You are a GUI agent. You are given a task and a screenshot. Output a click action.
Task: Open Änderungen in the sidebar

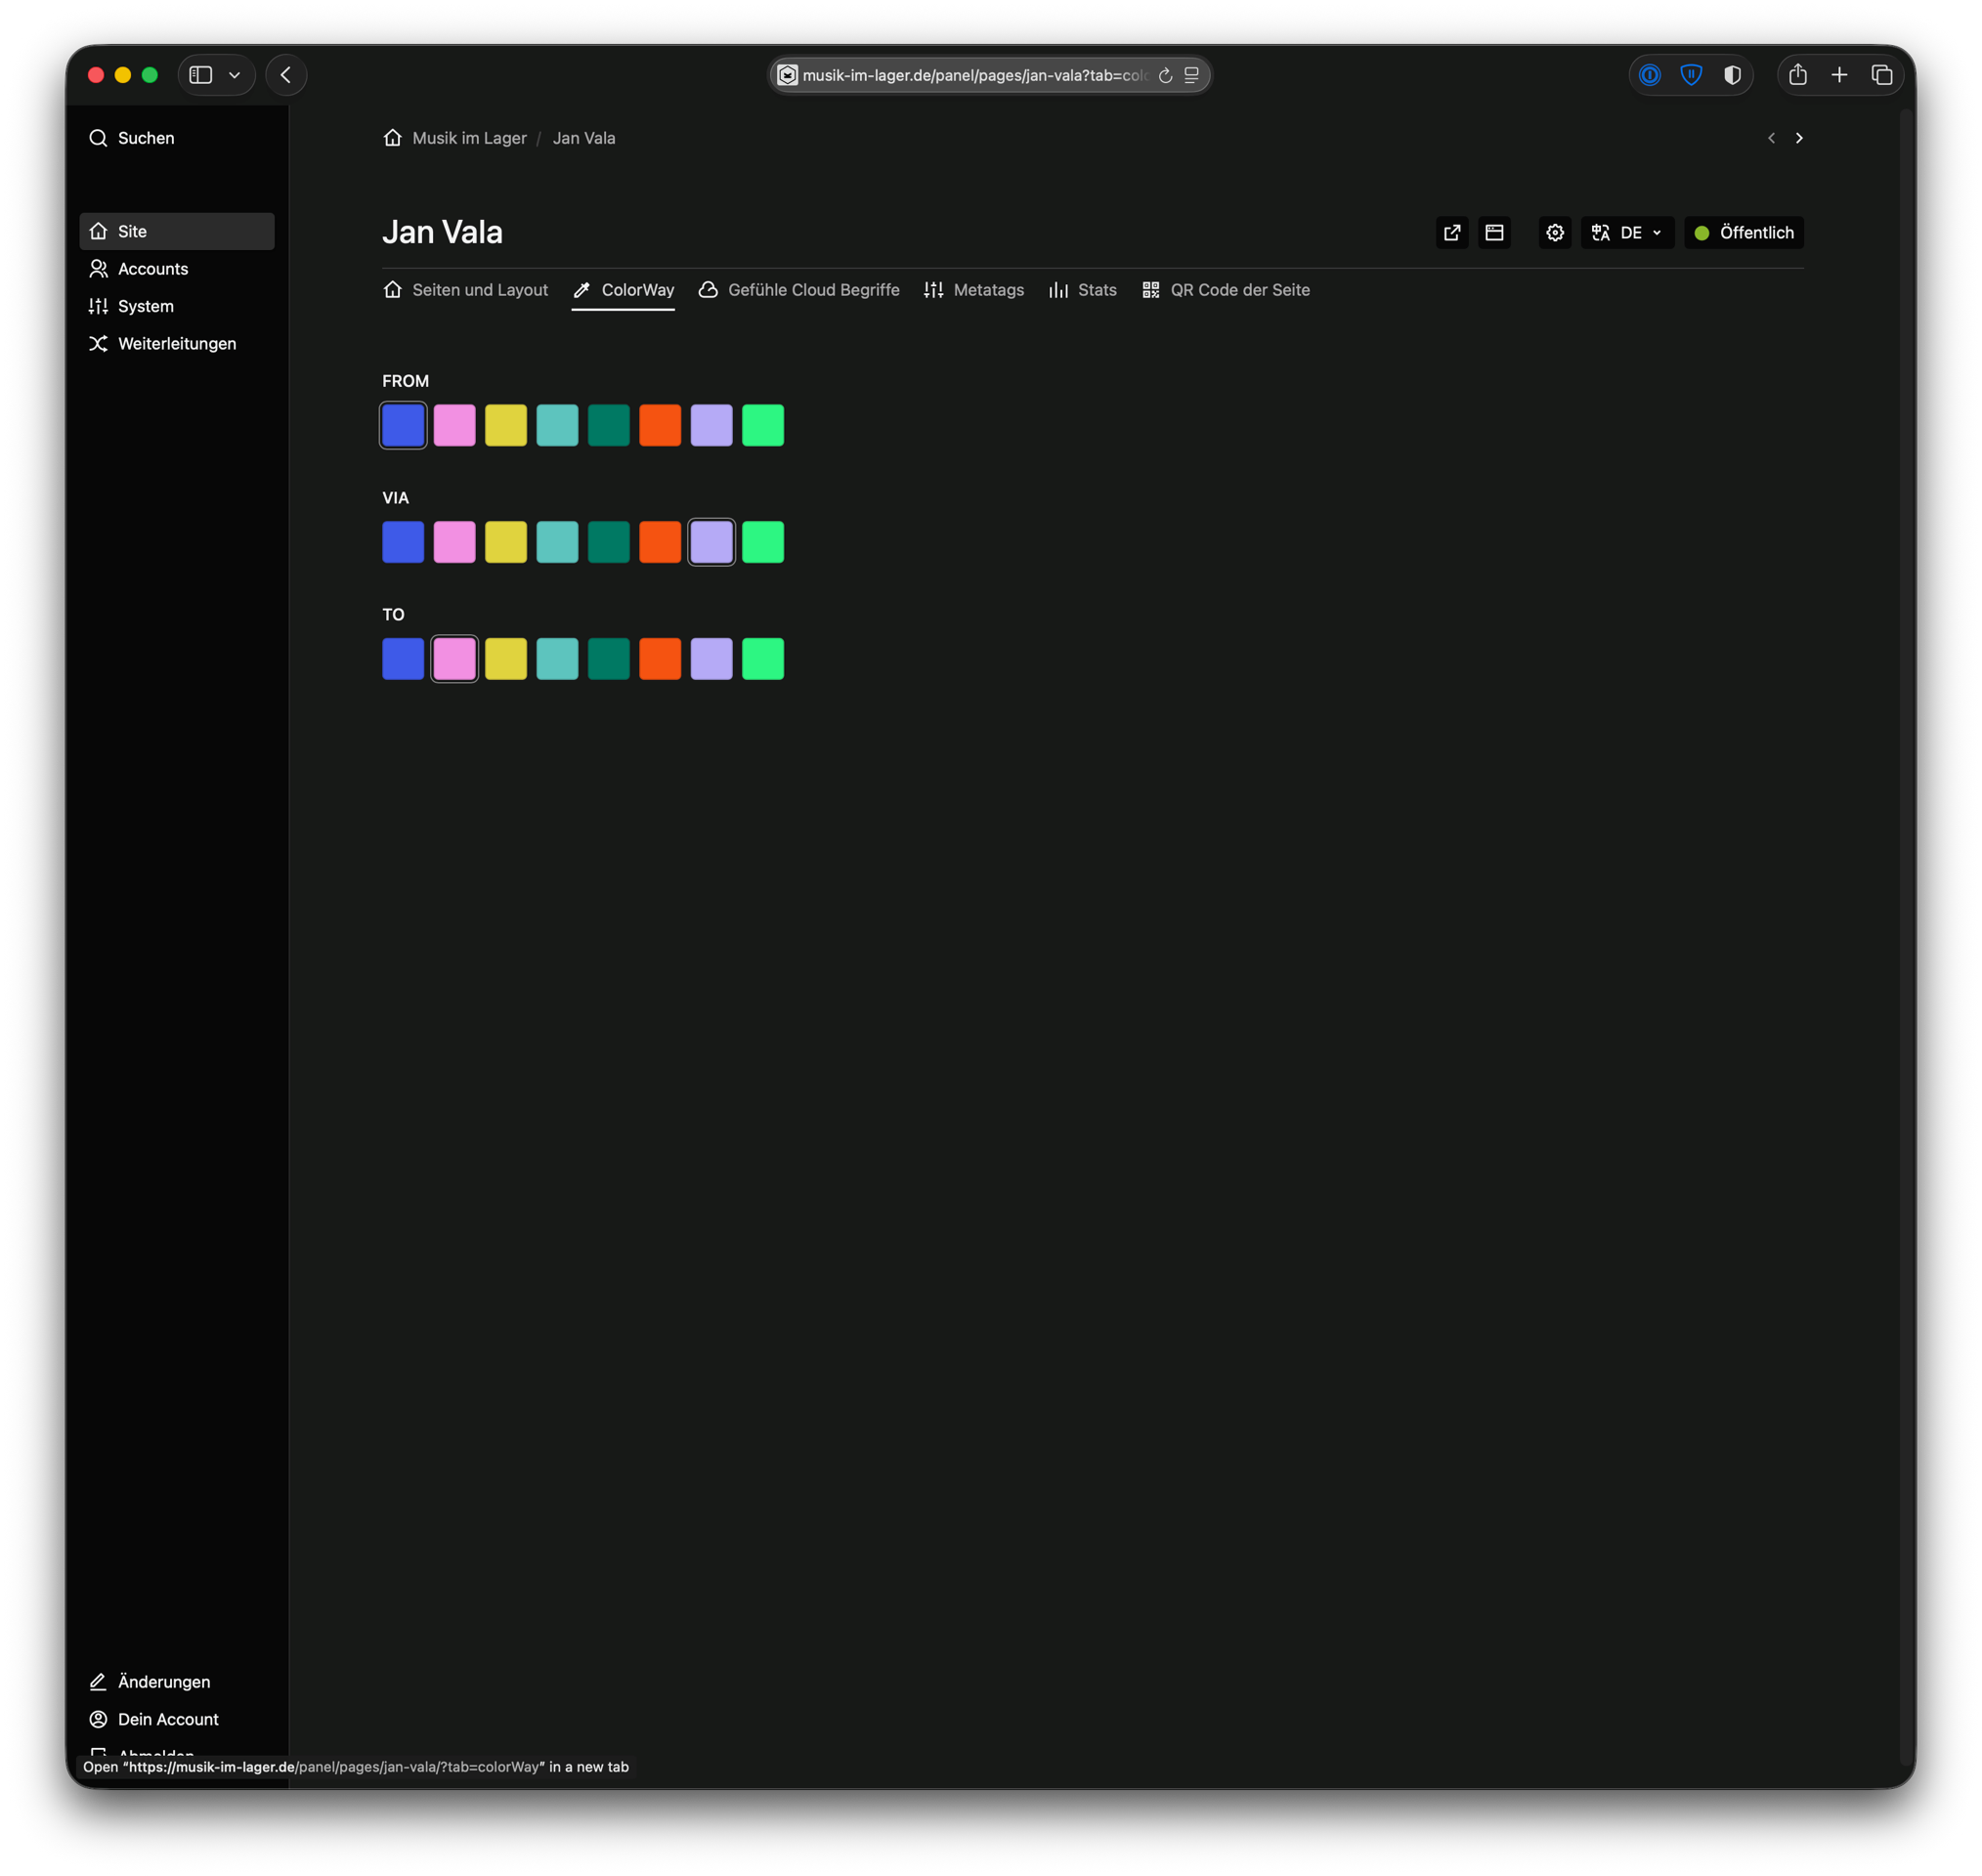click(x=177, y=1681)
